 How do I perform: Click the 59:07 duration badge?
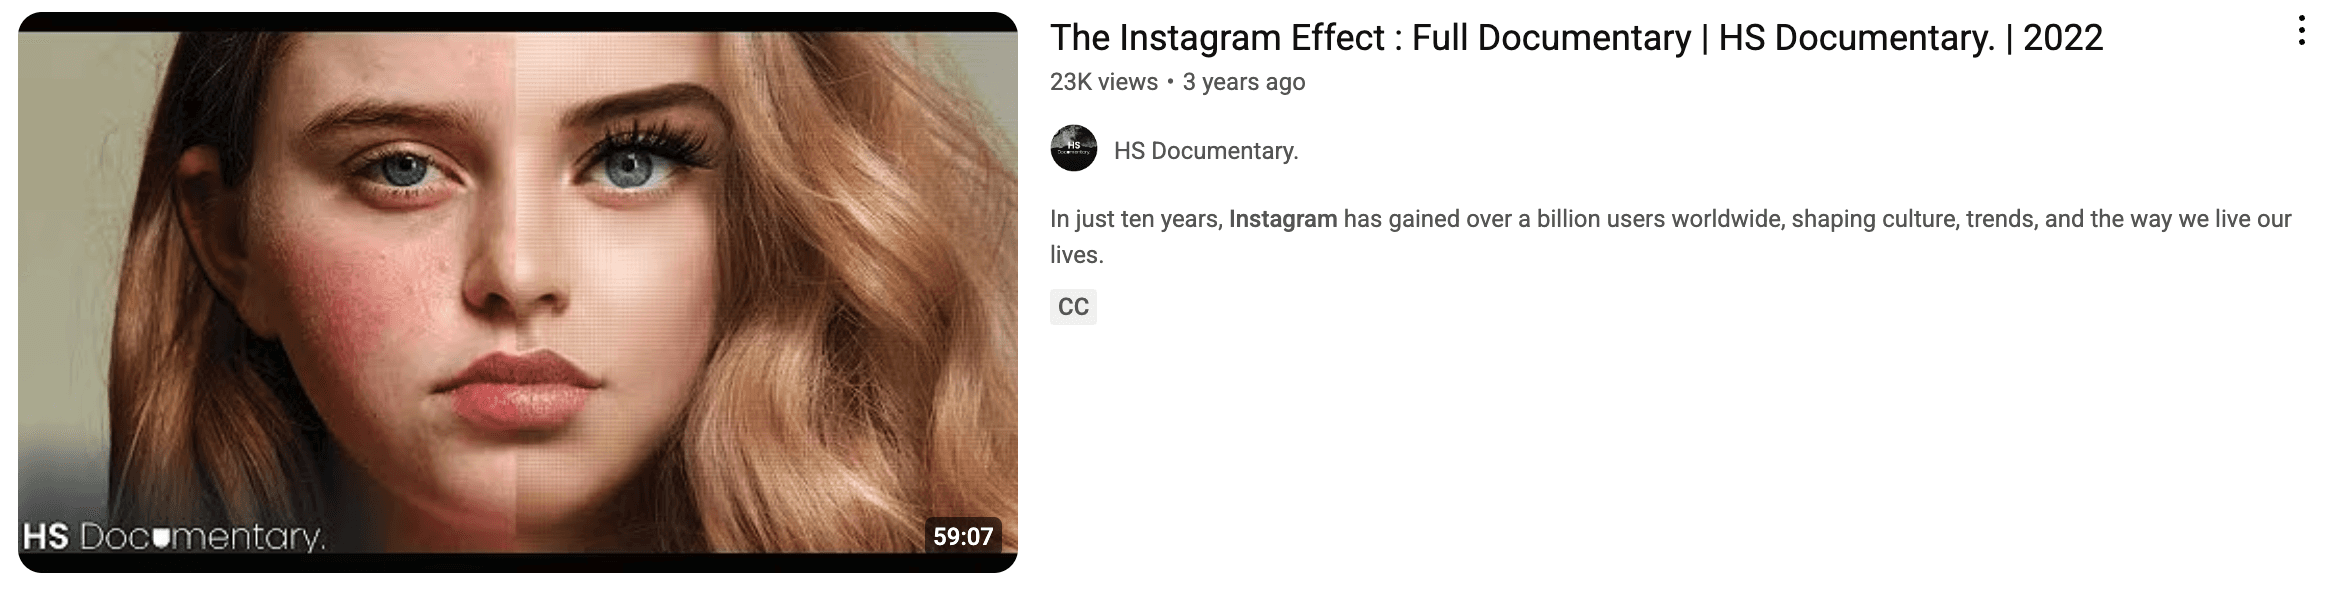point(963,537)
